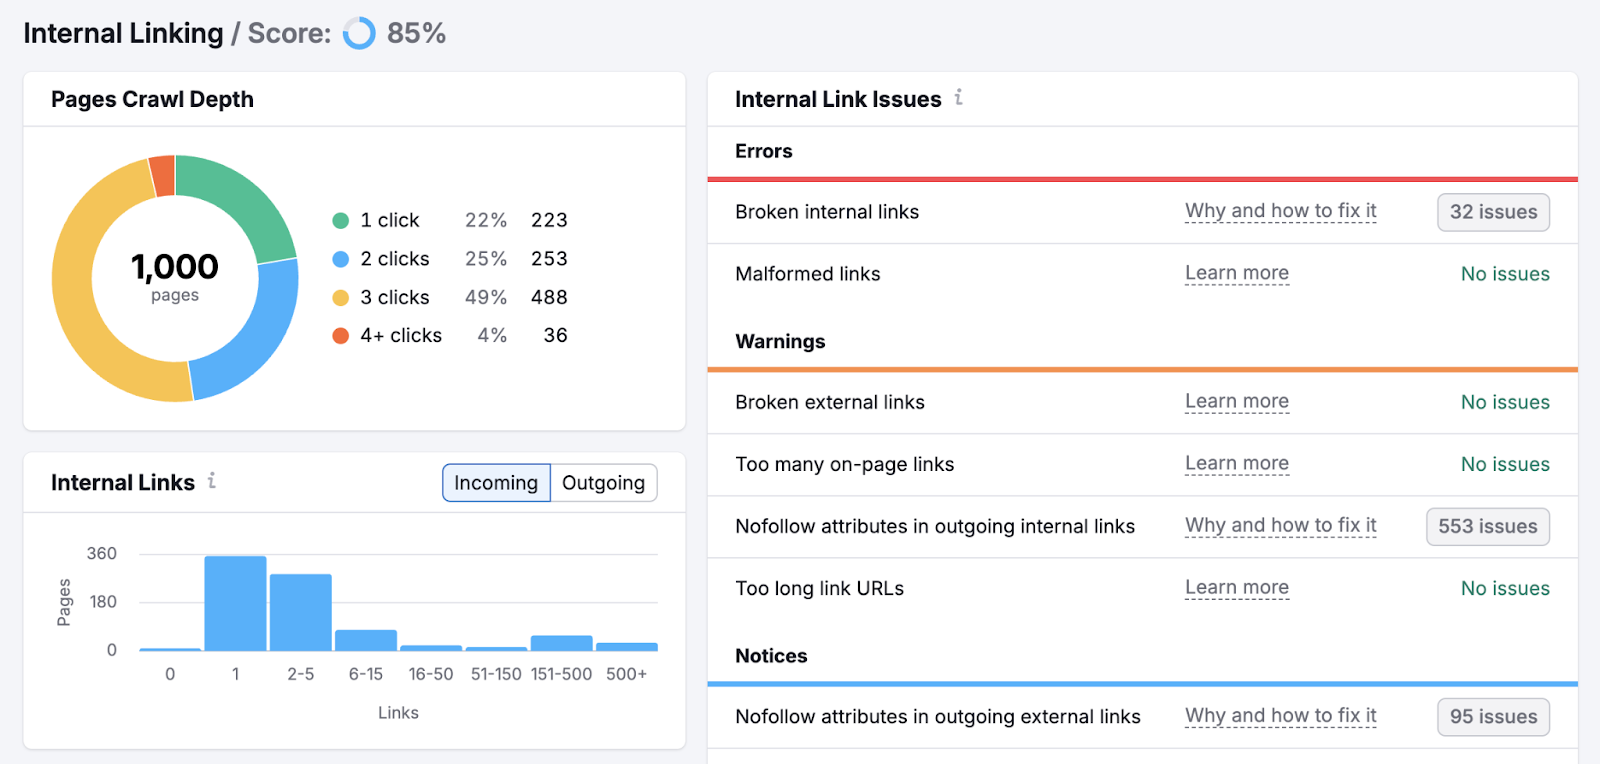Click info icon beside Internal Link Issues
This screenshot has height=764, width=1600.
[958, 97]
